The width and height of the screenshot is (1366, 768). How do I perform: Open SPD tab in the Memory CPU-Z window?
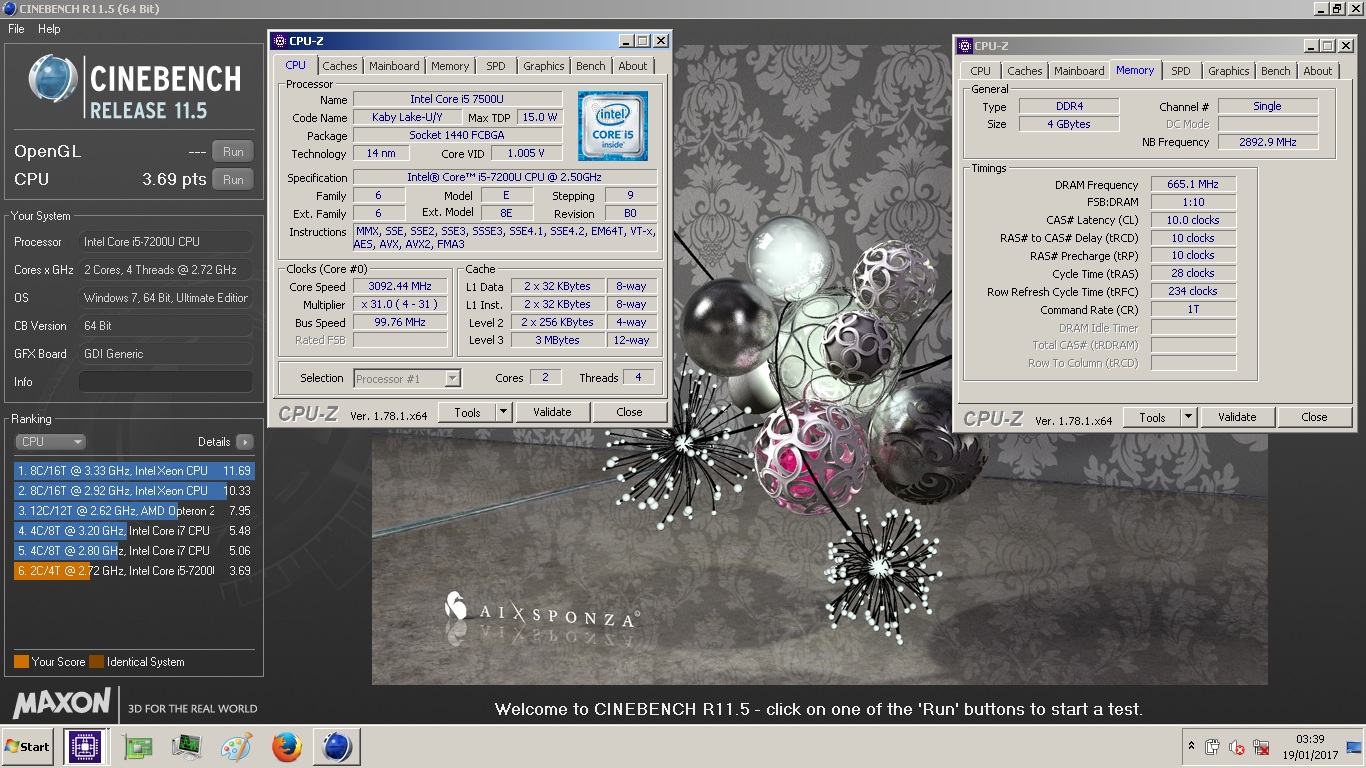coord(1181,71)
